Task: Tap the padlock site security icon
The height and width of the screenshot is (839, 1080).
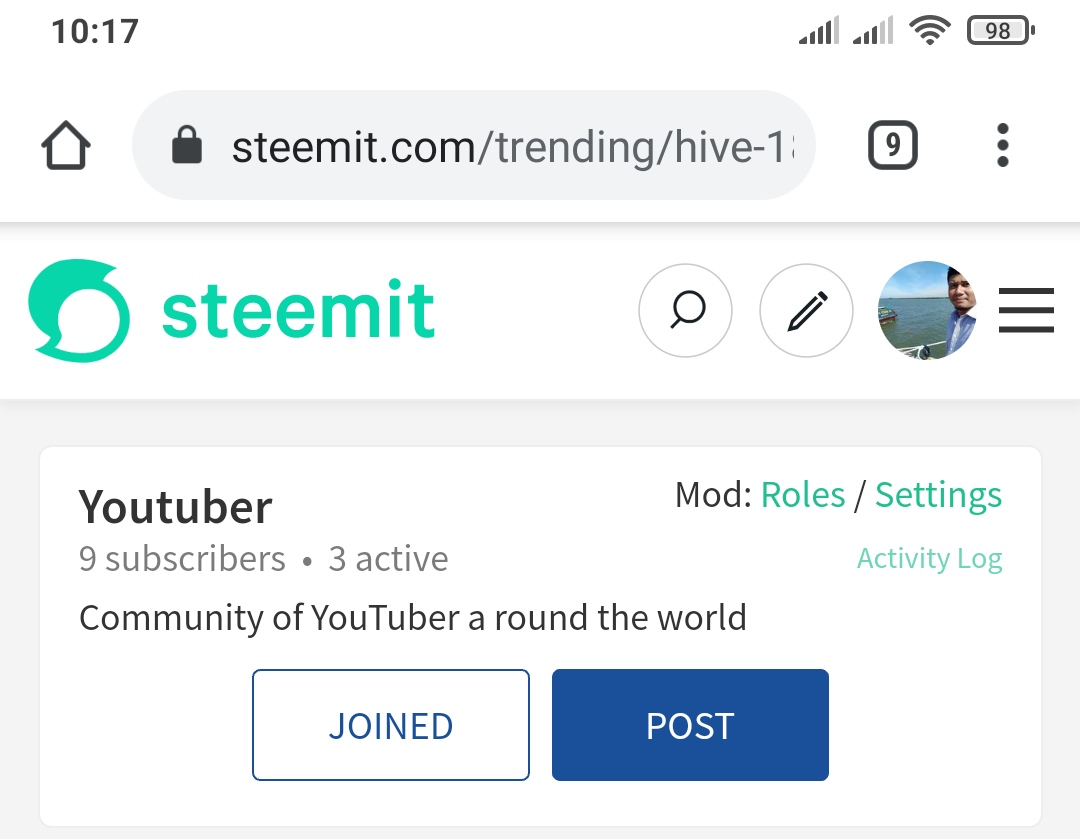Action: point(187,145)
